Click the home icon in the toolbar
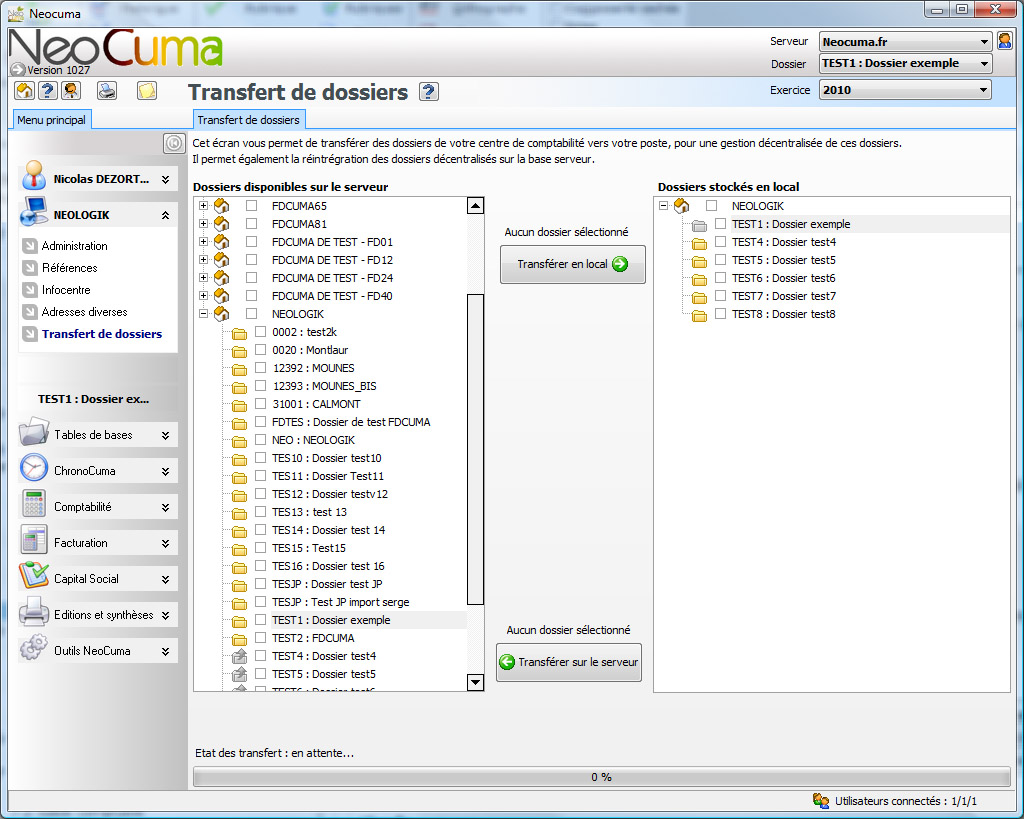 pos(25,90)
